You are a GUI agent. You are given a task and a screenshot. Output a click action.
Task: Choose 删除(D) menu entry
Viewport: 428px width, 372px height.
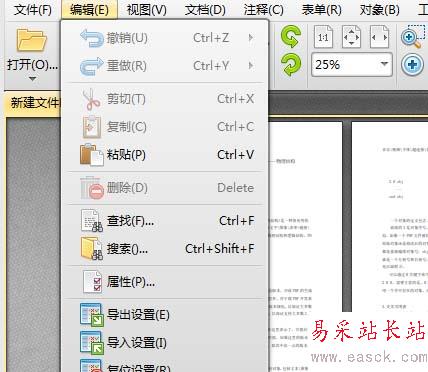click(165, 188)
